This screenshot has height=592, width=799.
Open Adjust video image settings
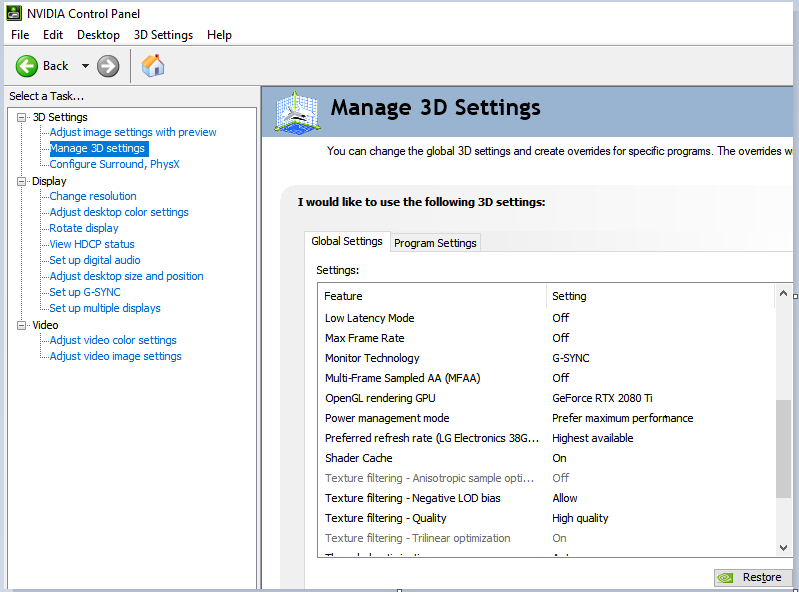point(116,356)
